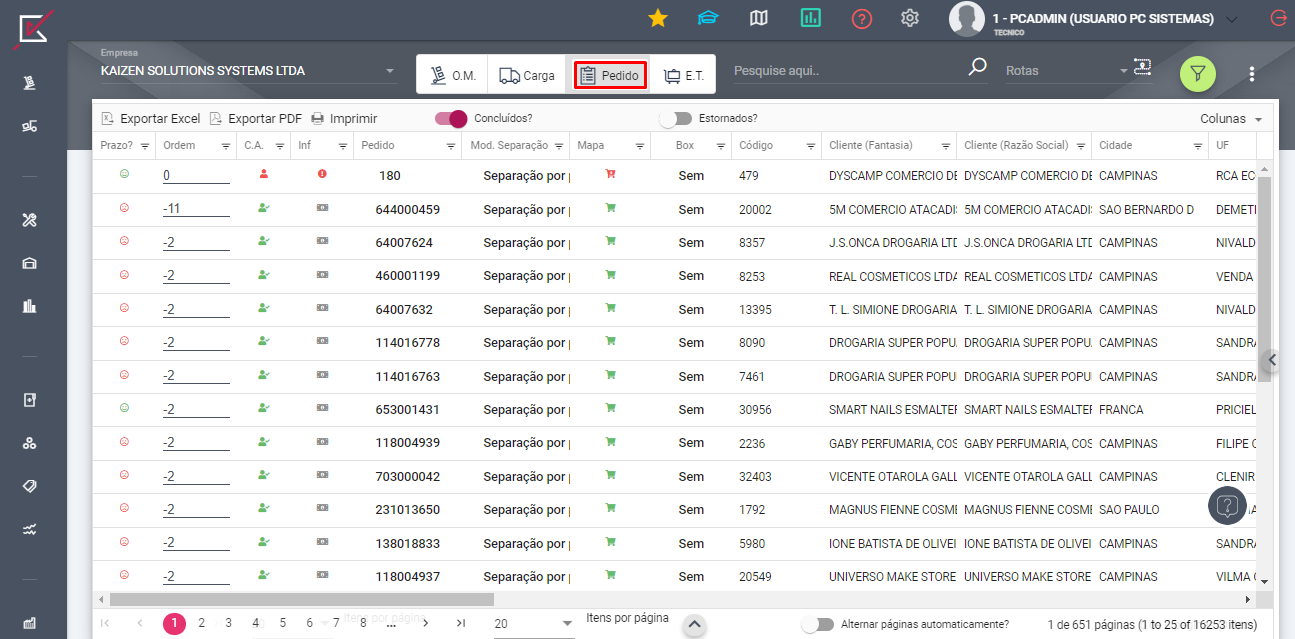
Task: Click the more pages ellipsis button
Action: pyautogui.click(x=391, y=623)
